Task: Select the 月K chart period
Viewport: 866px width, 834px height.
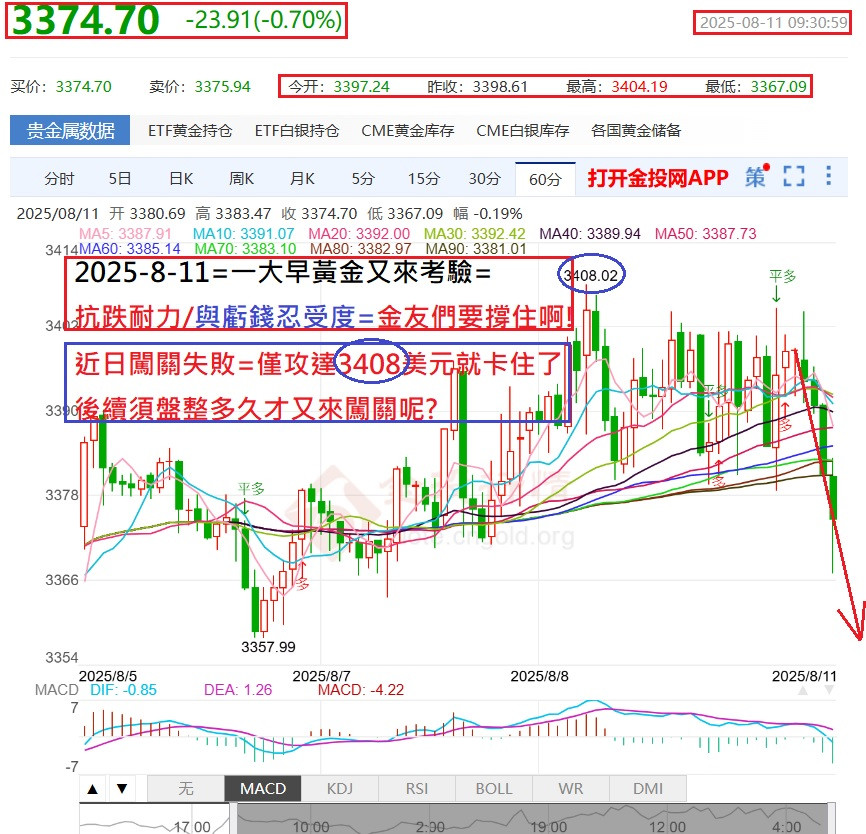Action: 302,179
